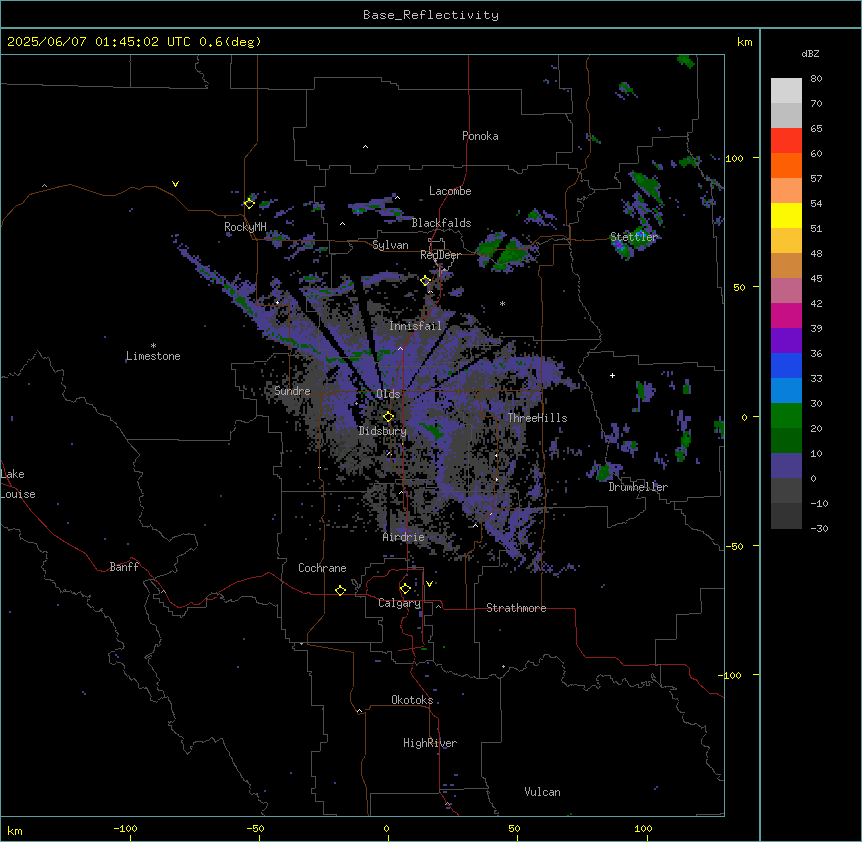The height and width of the screenshot is (842, 862).
Task: Select the Stettler label
Action: point(634,237)
